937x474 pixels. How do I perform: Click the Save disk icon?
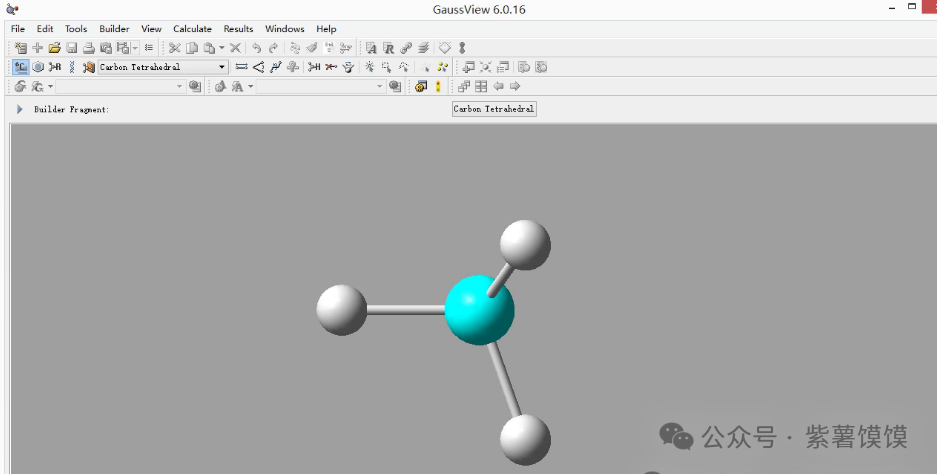click(x=72, y=47)
